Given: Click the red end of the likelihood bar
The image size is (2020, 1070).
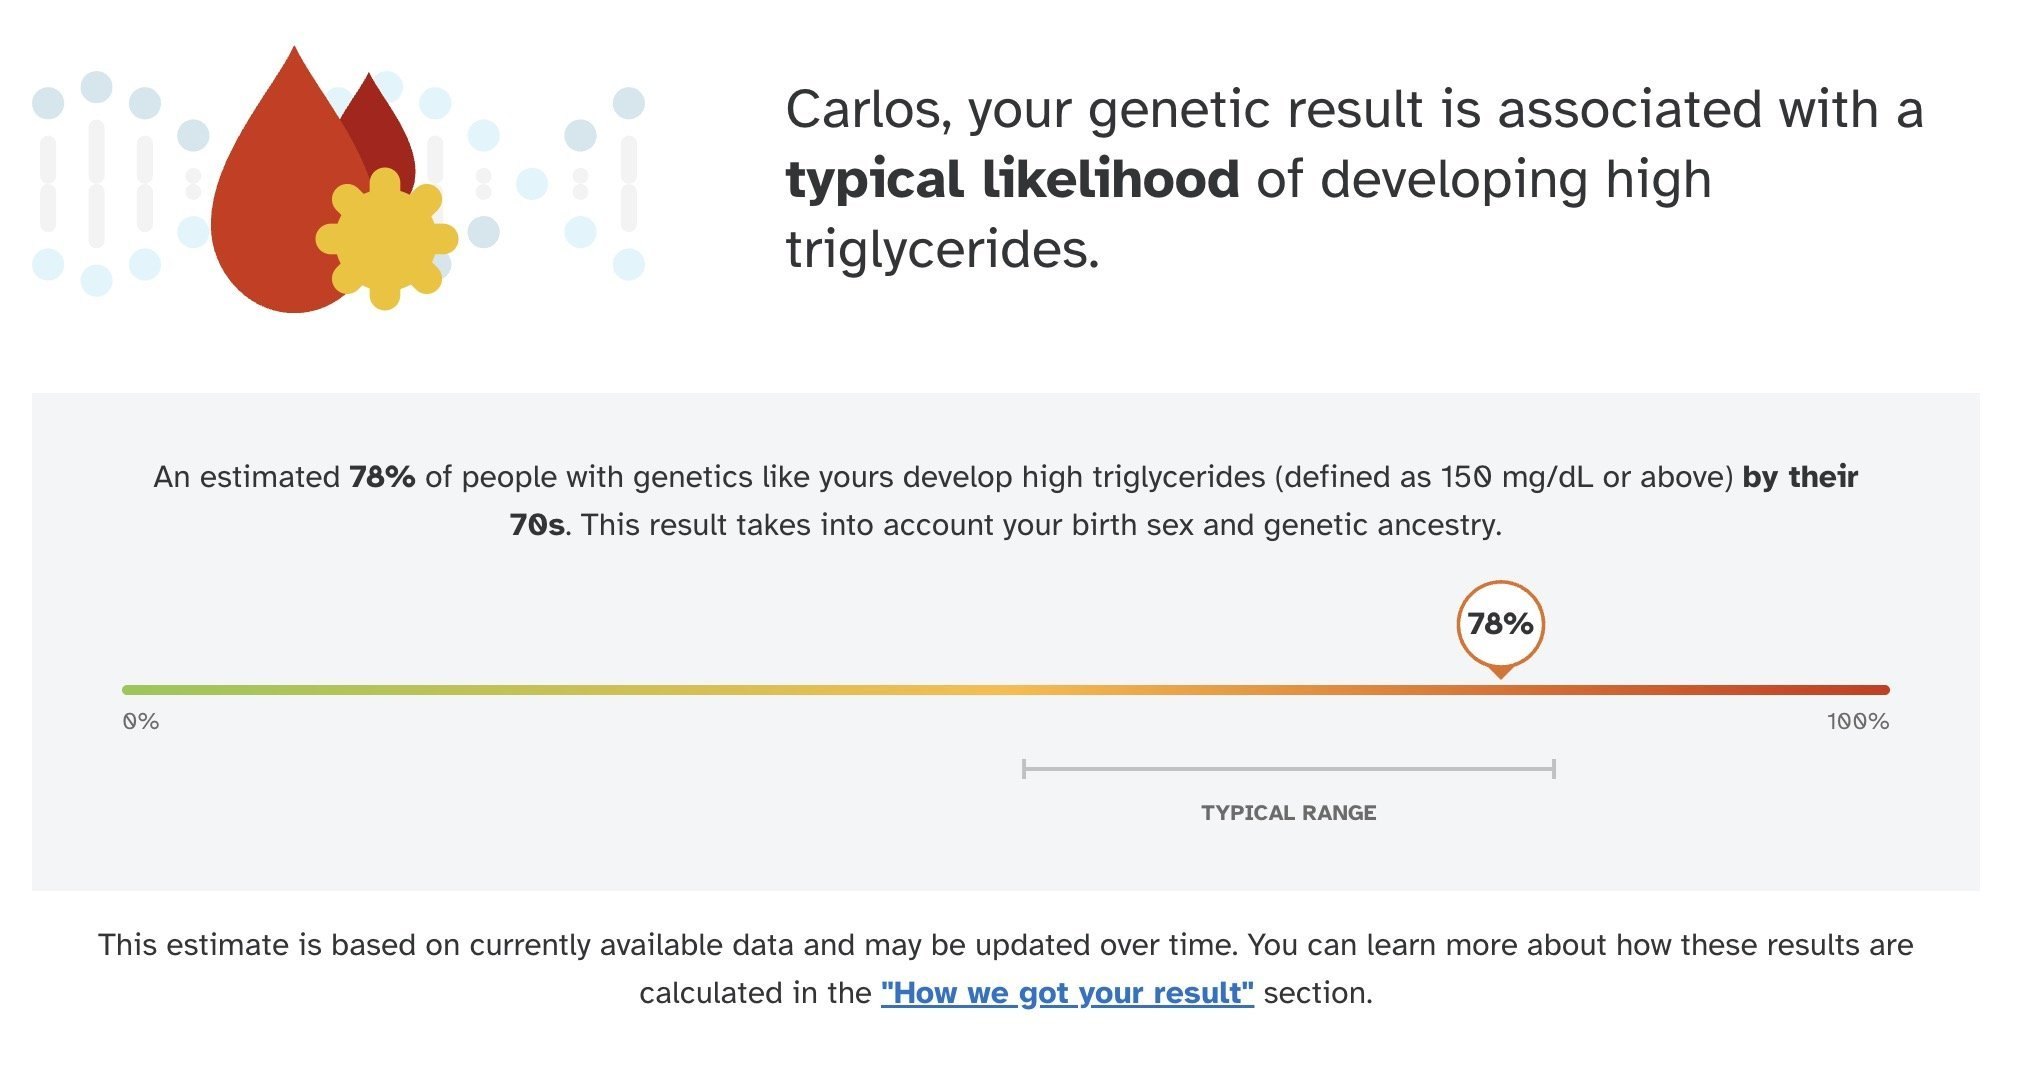Looking at the screenshot, I should click(1878, 690).
